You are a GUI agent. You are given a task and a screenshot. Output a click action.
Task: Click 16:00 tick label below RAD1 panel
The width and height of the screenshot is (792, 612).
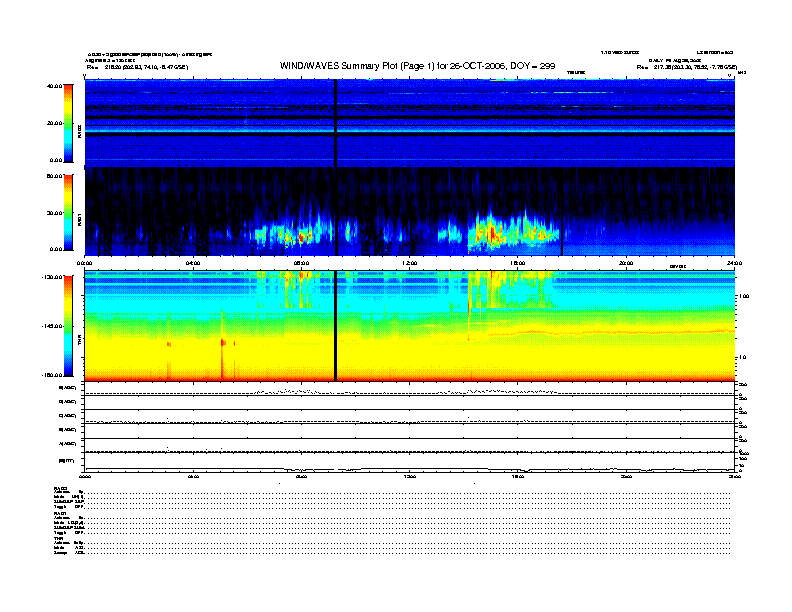pyautogui.click(x=518, y=263)
